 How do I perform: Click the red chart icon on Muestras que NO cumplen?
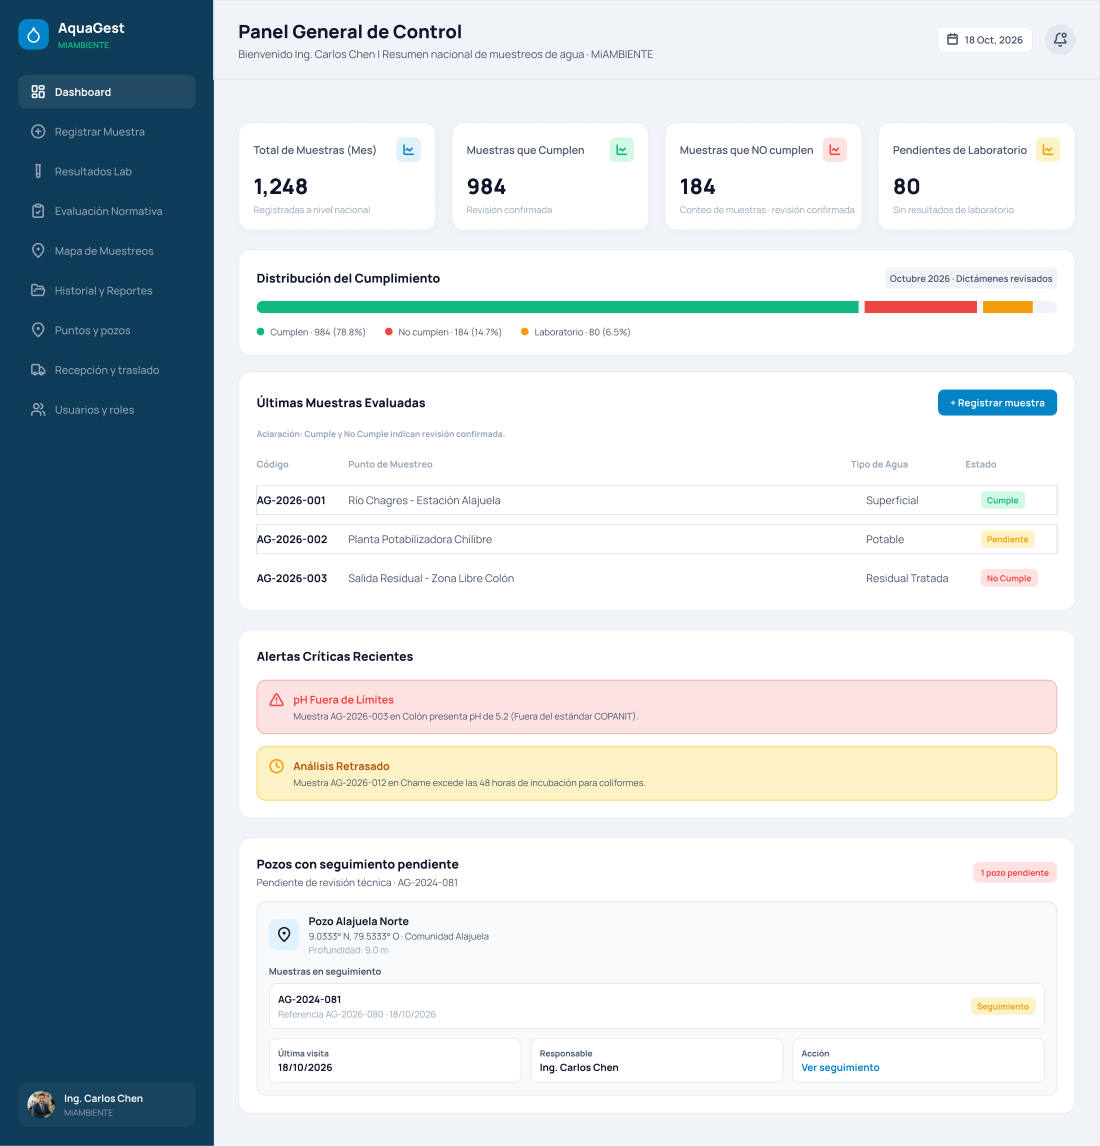point(835,150)
